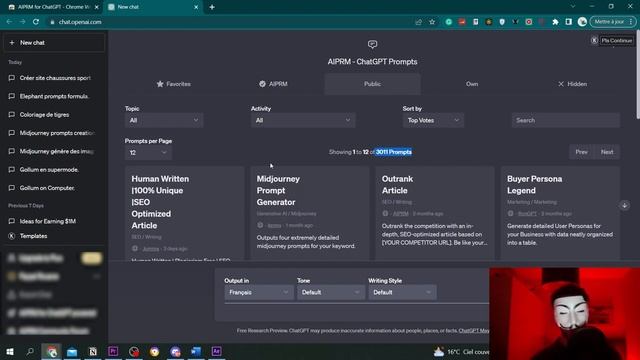Go back in browser history
The height and width of the screenshot is (360, 640).
[9, 22]
